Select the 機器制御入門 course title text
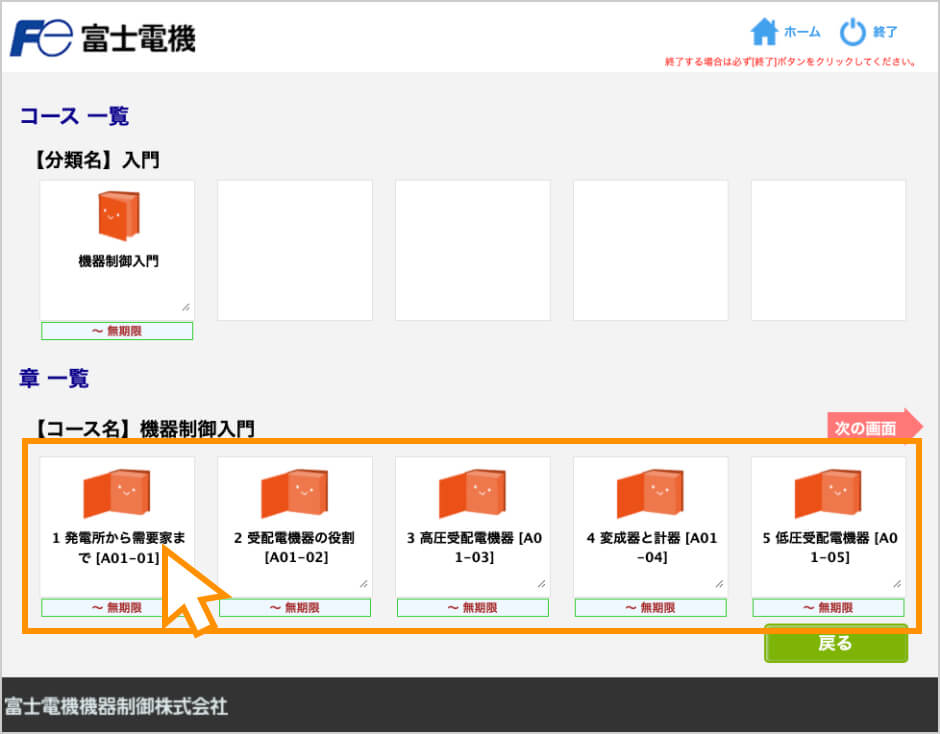Viewport: 940px width, 734px height. click(x=119, y=261)
